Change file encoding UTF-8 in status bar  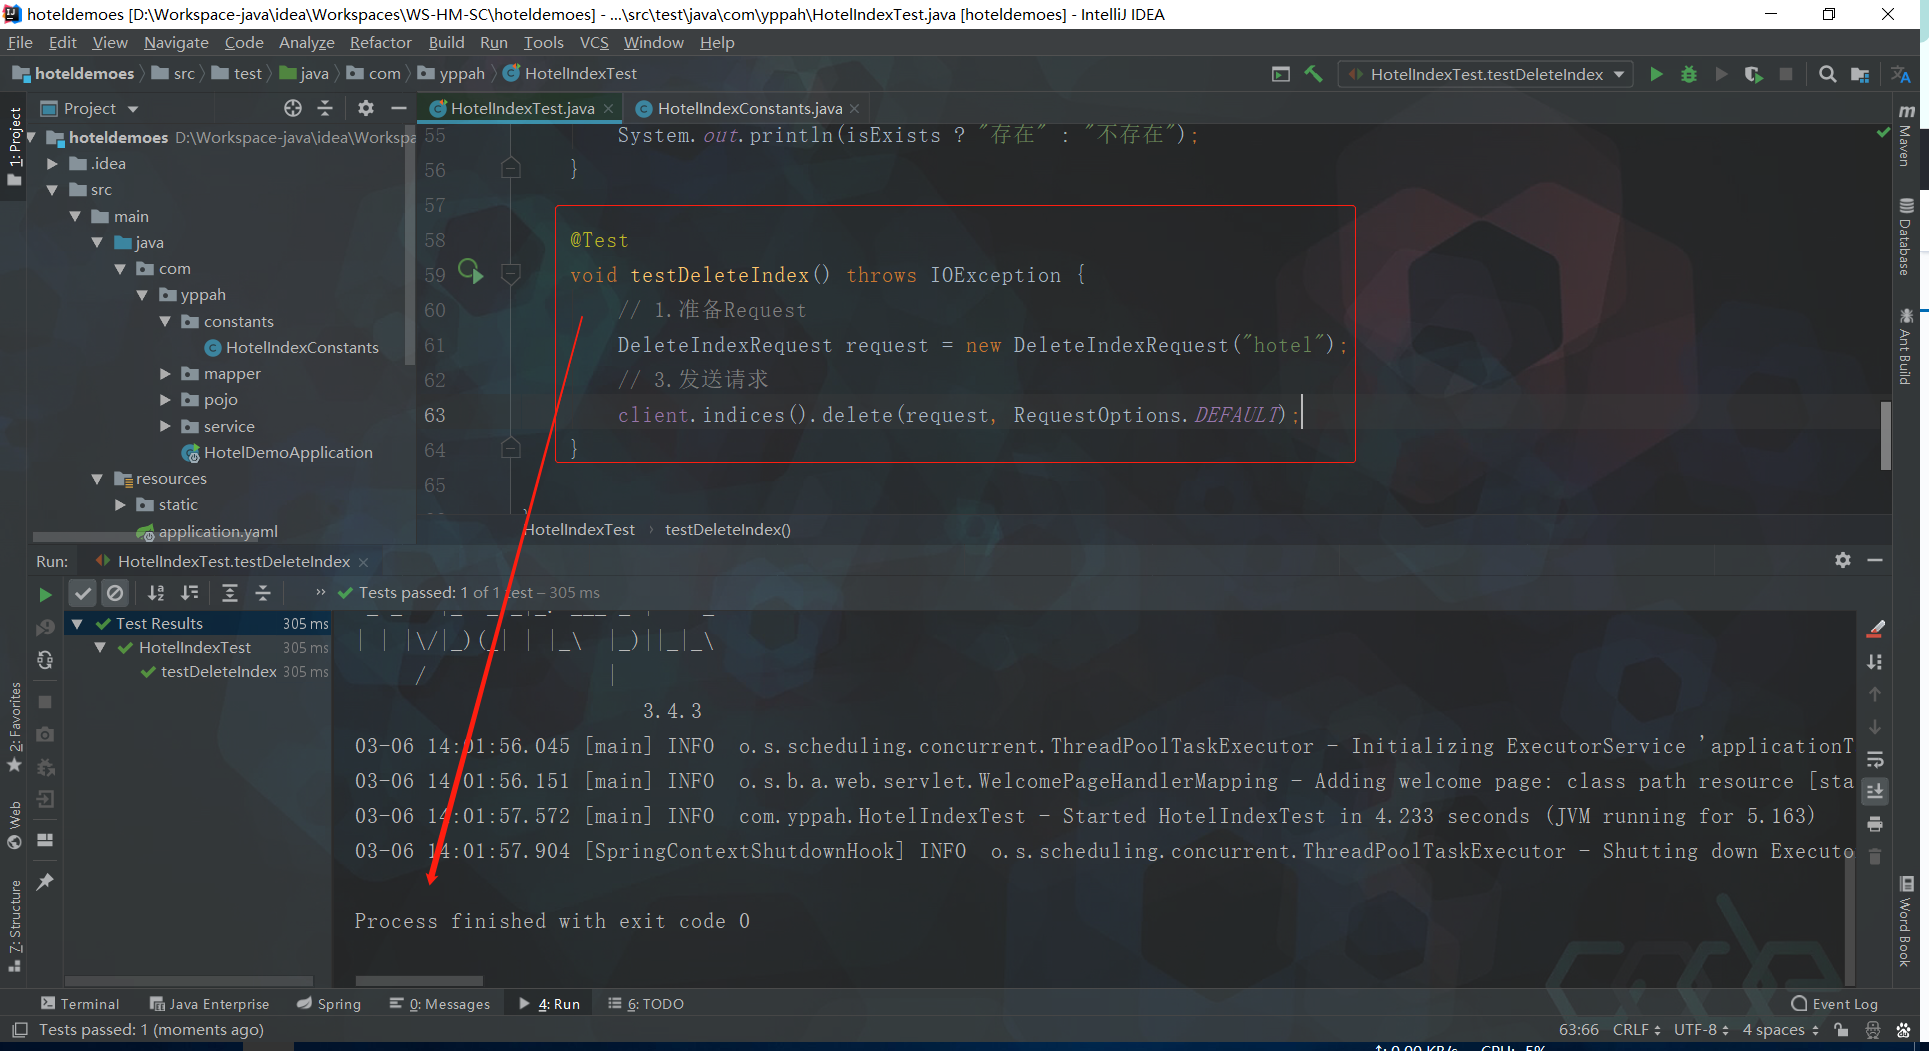[x=1701, y=1030]
